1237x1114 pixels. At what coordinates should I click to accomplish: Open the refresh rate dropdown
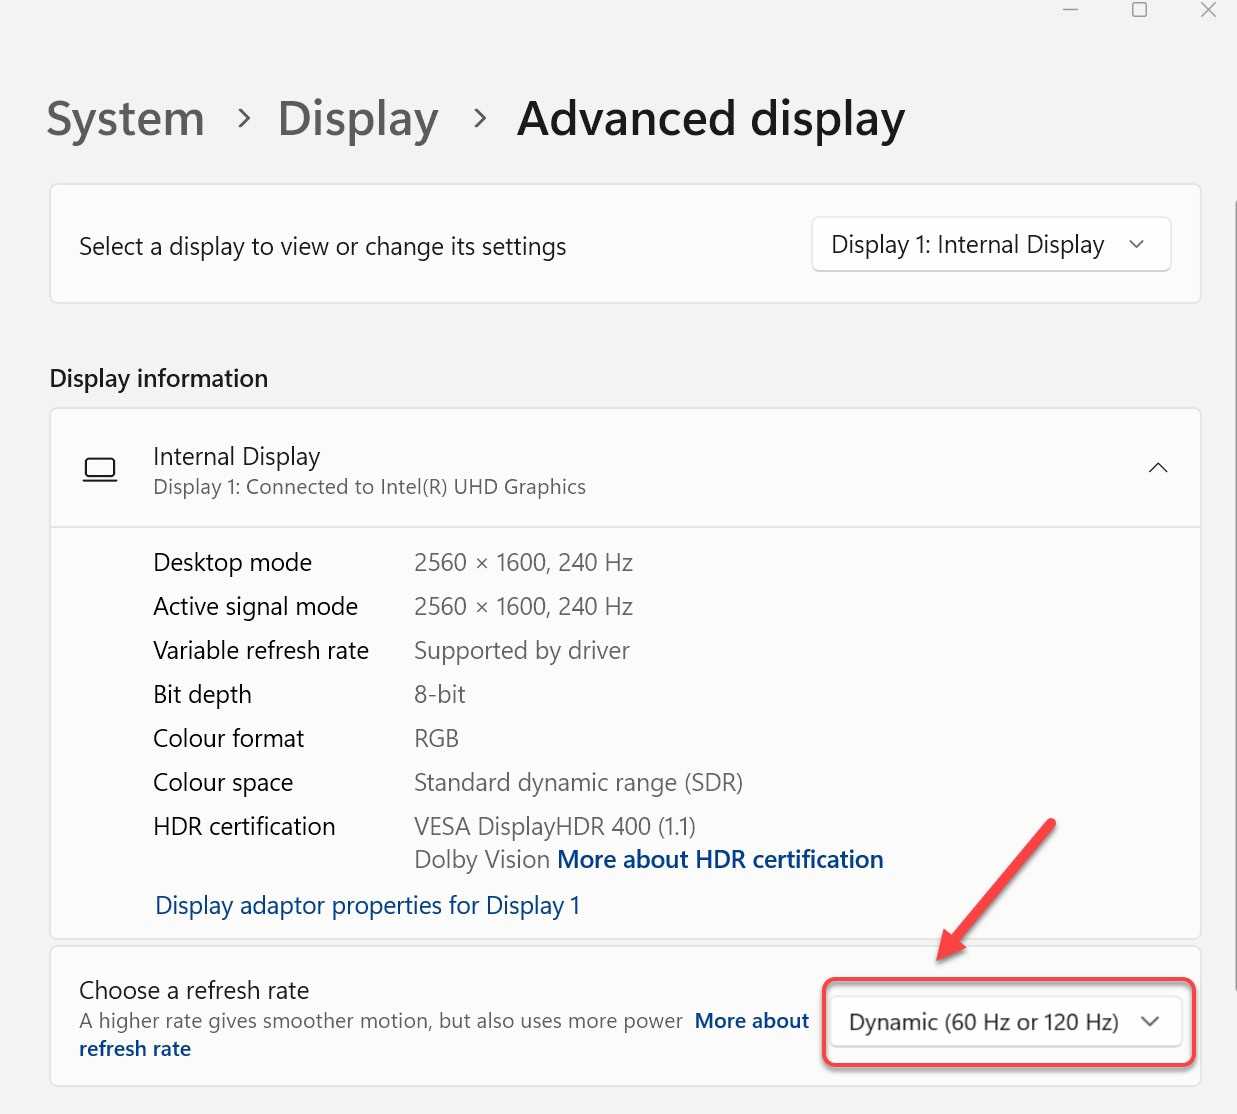[1005, 1021]
